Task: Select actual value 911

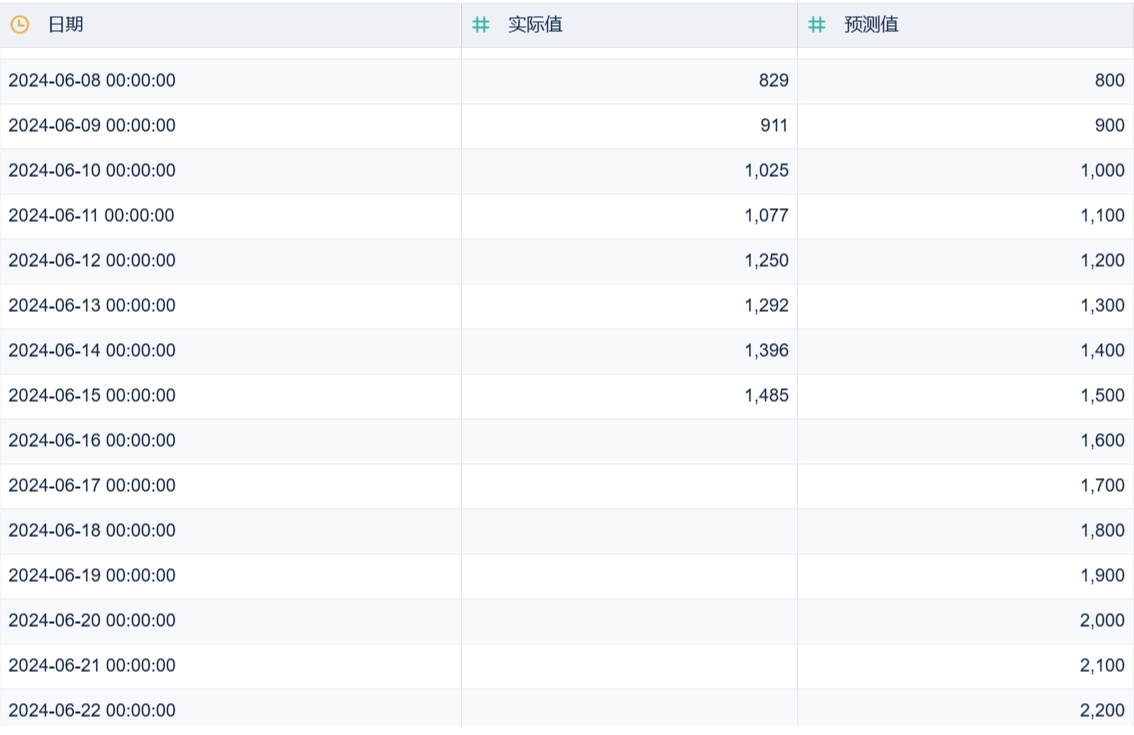Action: 774,125
